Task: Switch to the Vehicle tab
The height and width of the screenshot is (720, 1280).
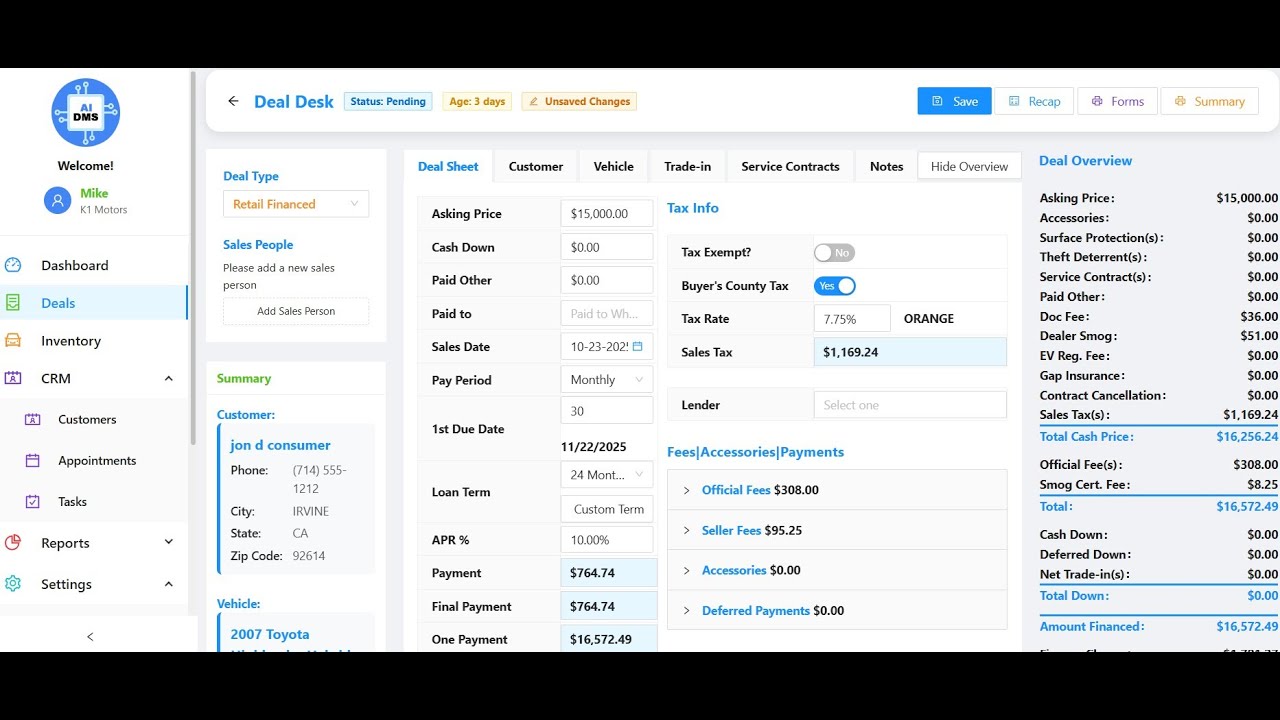Action: coord(613,166)
